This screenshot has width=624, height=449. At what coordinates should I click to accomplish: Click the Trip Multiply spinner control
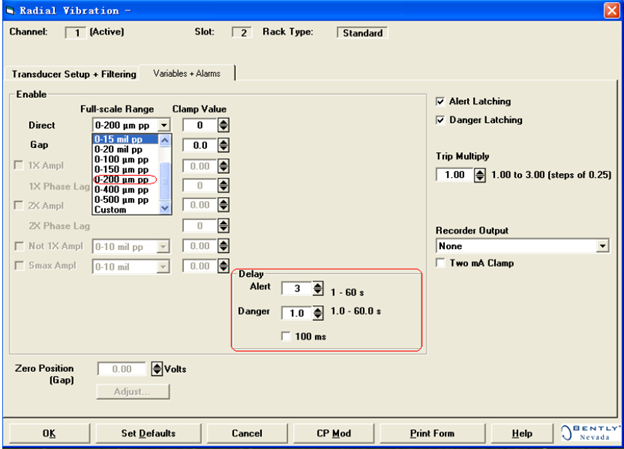pyautogui.click(x=480, y=175)
